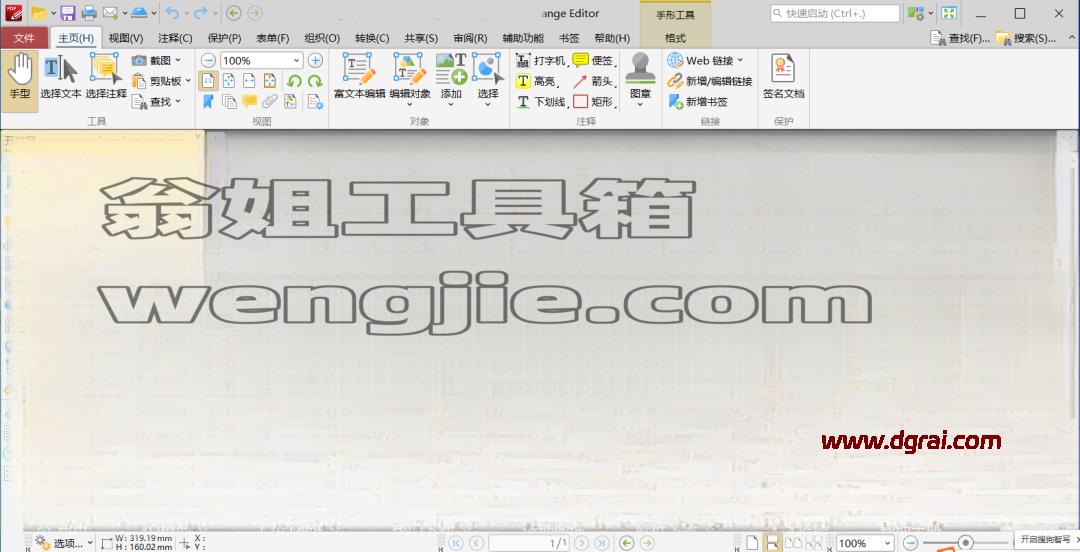This screenshot has height=552, width=1080.
Task: Open the File (文件) menu
Action: [24, 38]
